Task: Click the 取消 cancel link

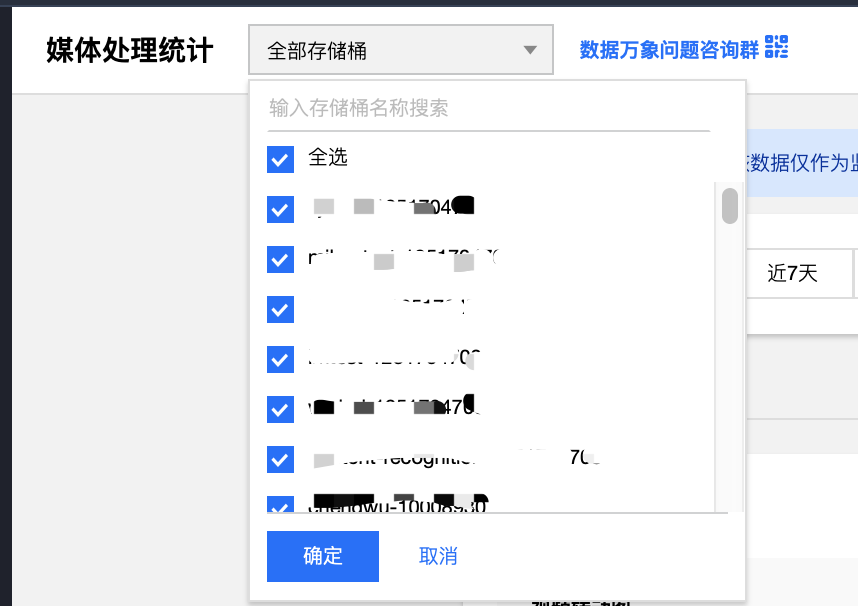Action: coord(438,556)
